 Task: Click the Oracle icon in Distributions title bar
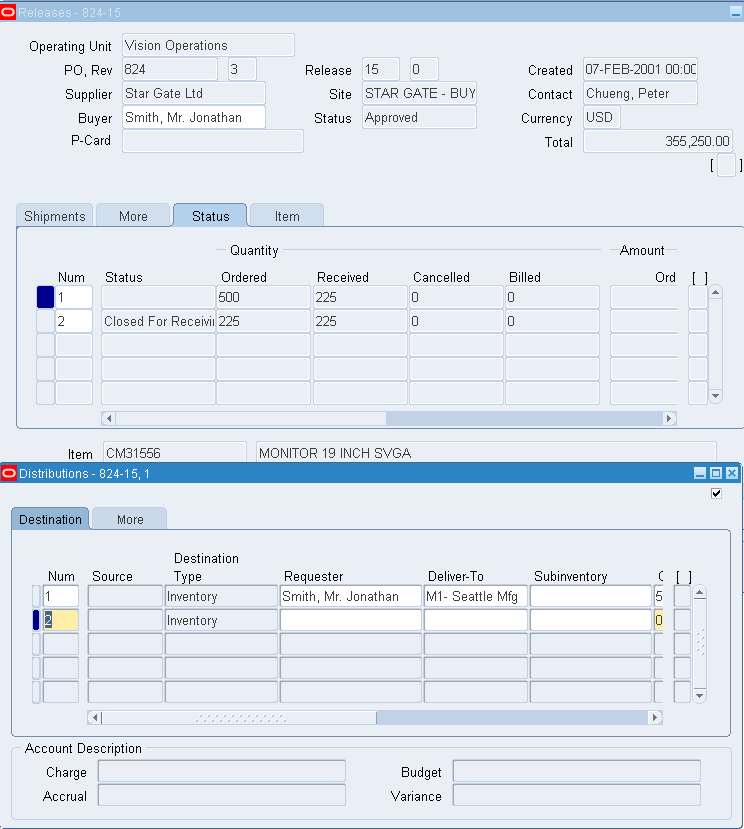pyautogui.click(x=9, y=473)
